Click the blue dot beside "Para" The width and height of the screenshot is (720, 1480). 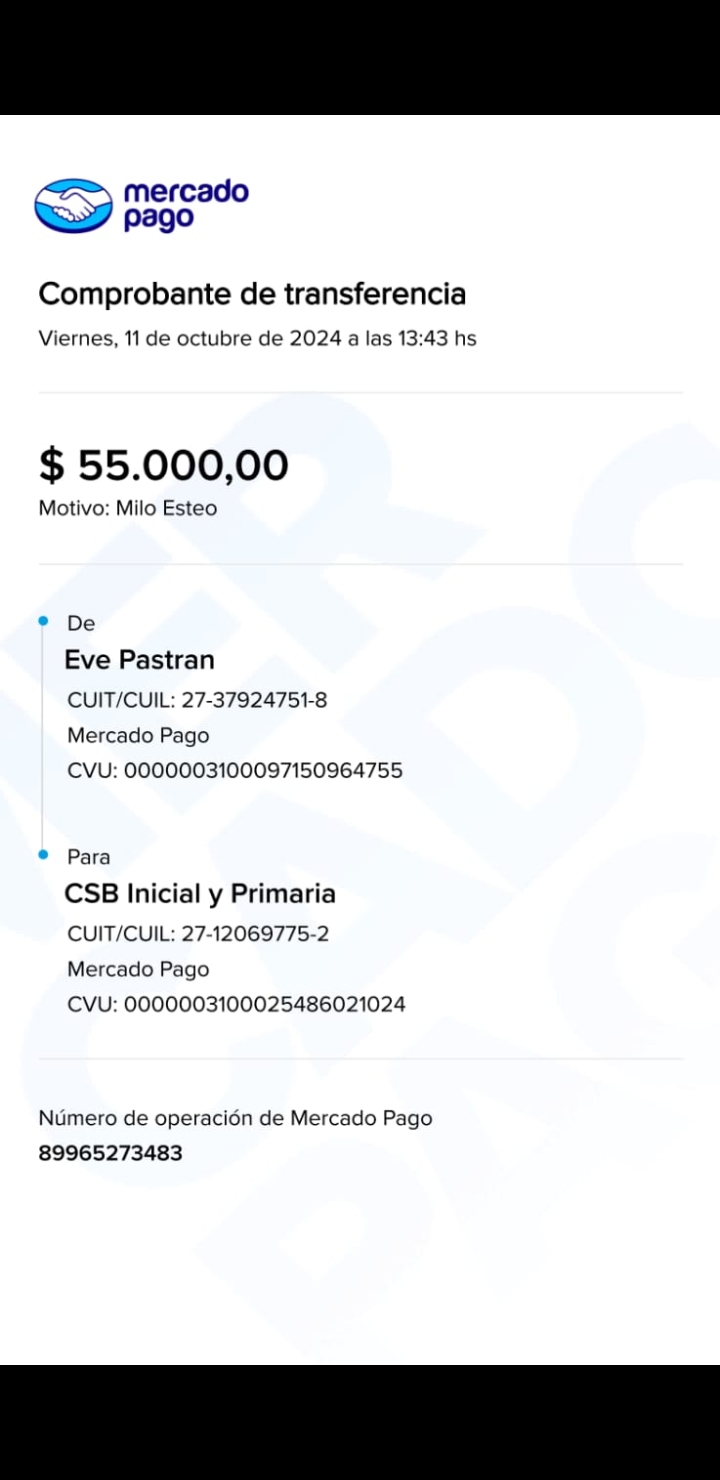[43, 856]
